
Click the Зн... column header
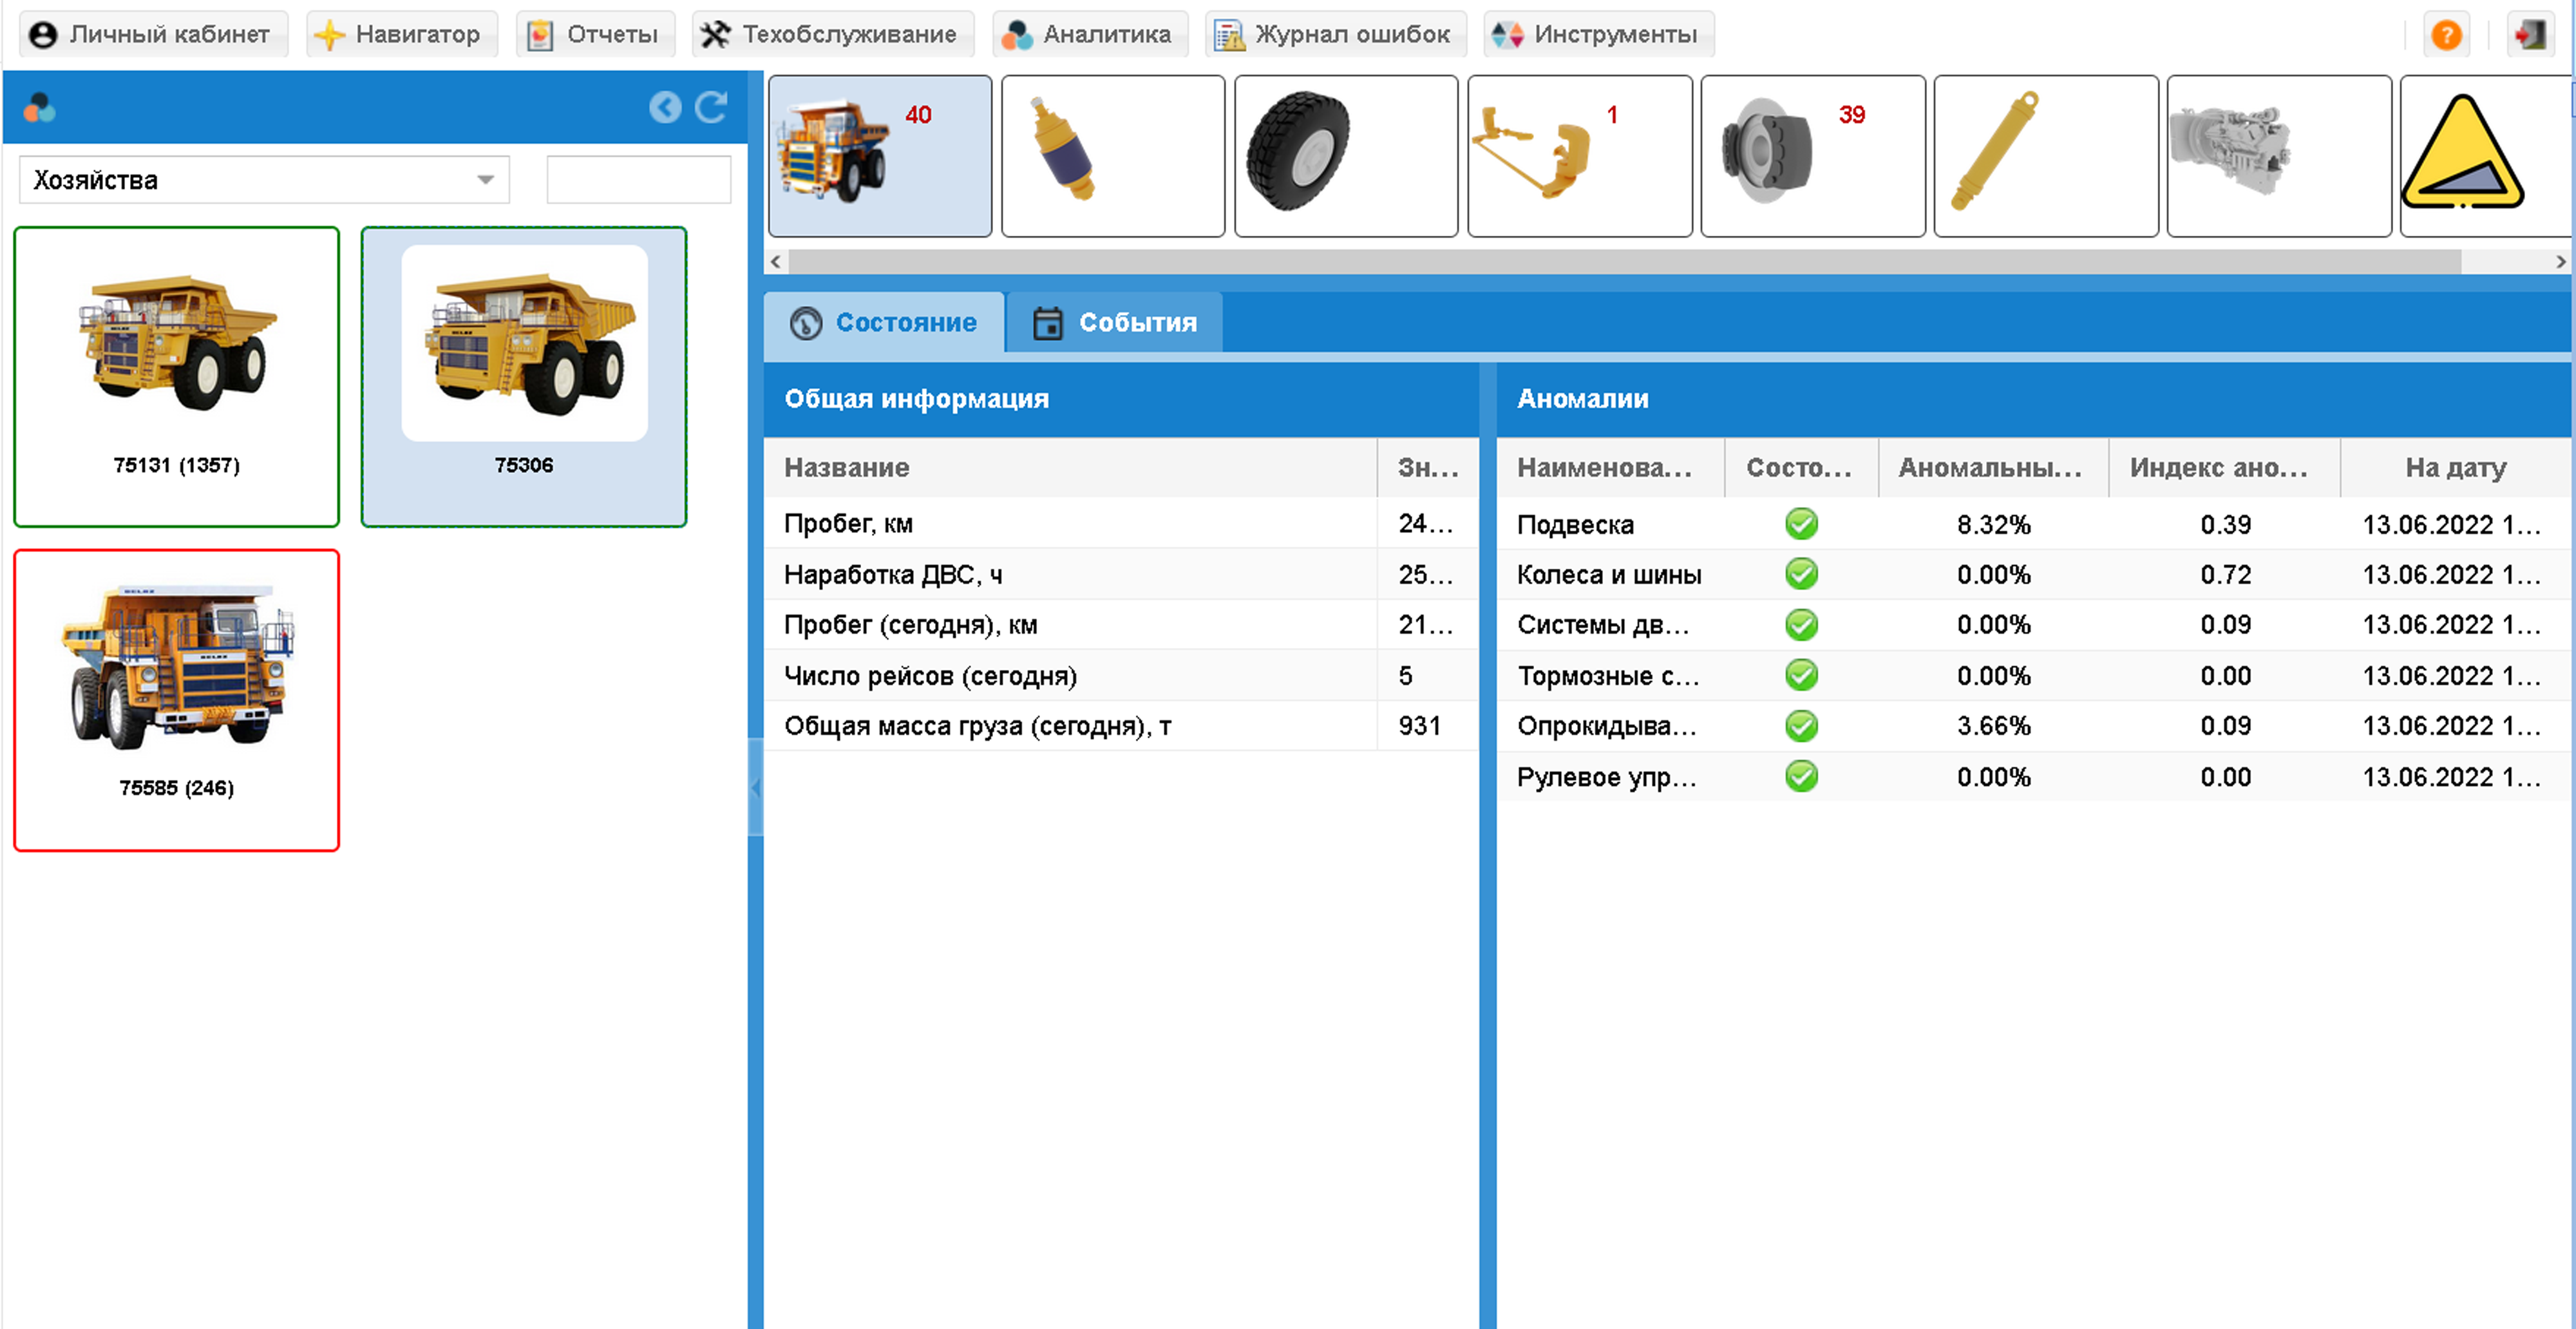[x=1428, y=467]
